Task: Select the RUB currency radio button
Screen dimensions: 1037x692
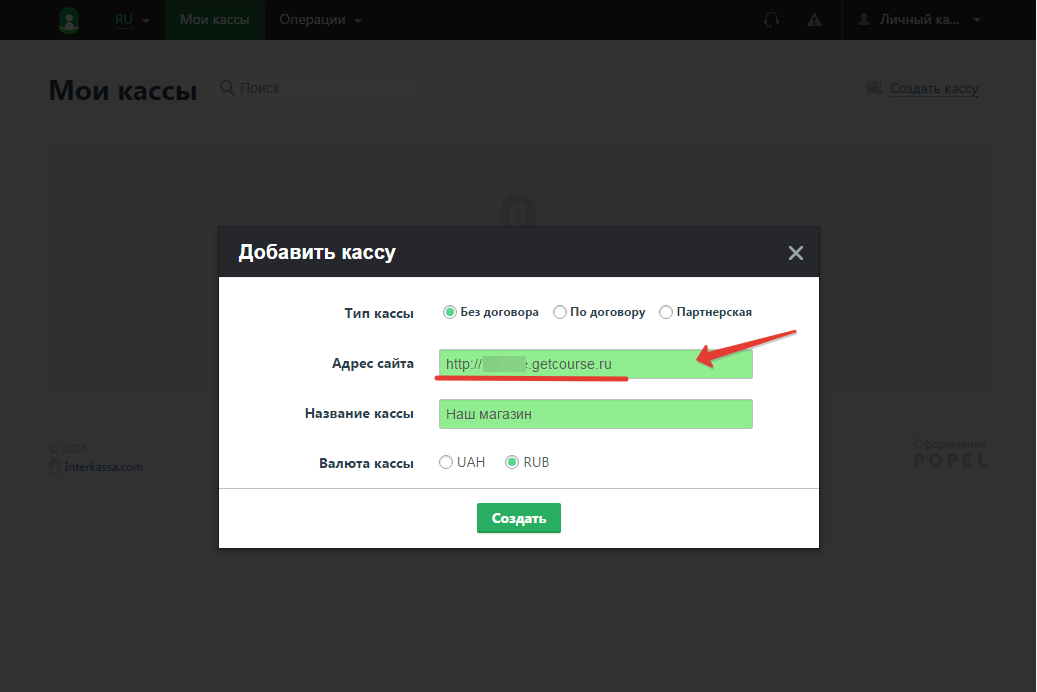Action: click(x=512, y=462)
